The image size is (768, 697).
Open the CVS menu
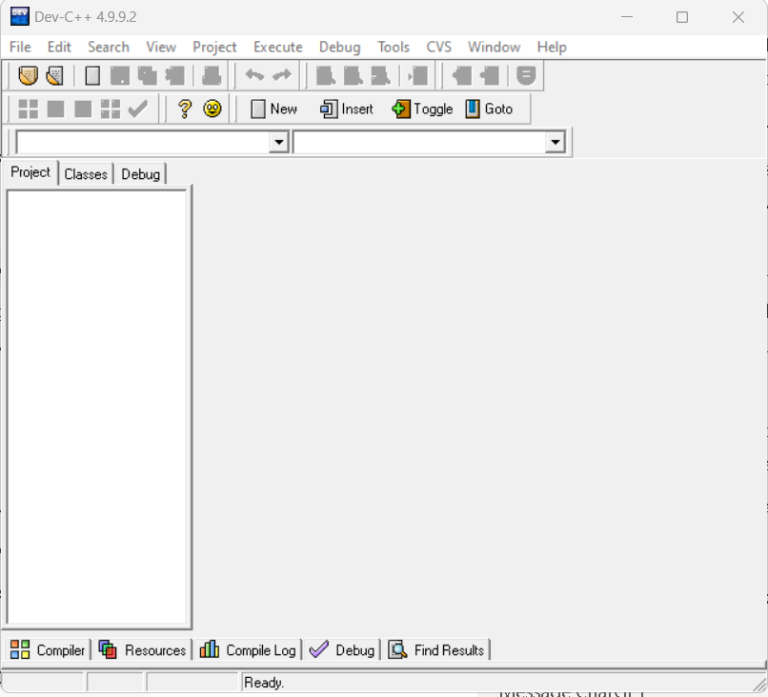(438, 47)
